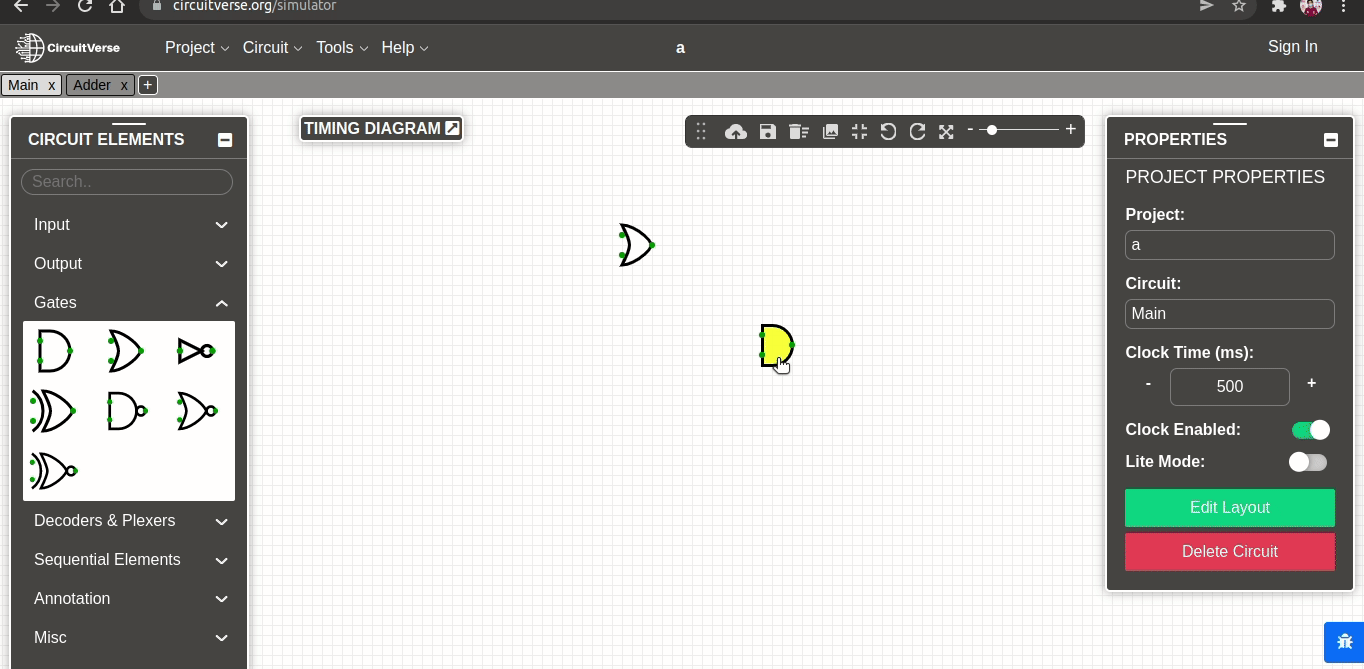Image resolution: width=1364 pixels, height=669 pixels.
Task: Undo the last circuit change
Action: pyautogui.click(x=888, y=131)
